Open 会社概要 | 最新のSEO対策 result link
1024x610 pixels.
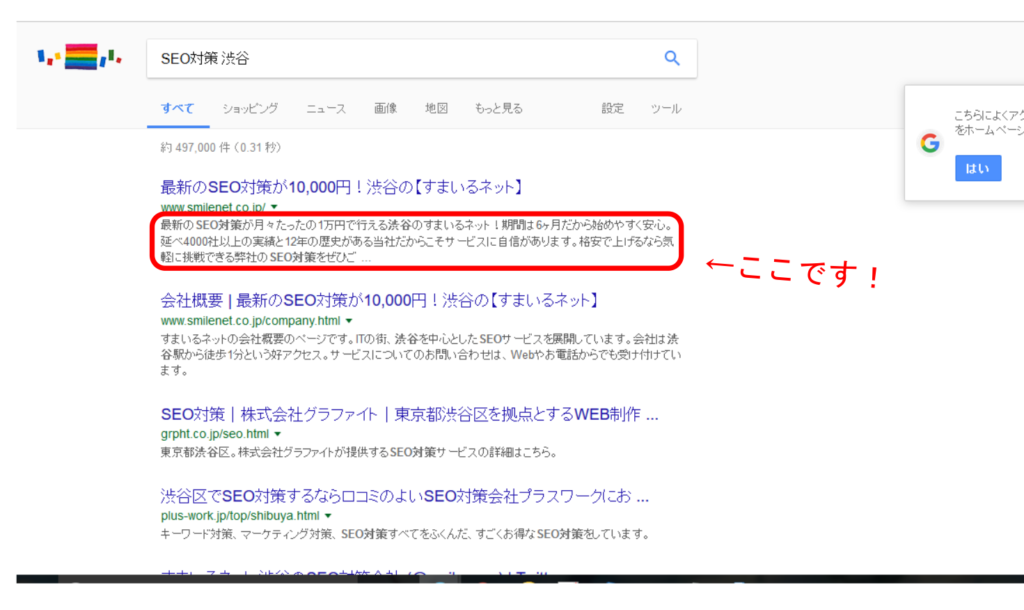click(380, 300)
